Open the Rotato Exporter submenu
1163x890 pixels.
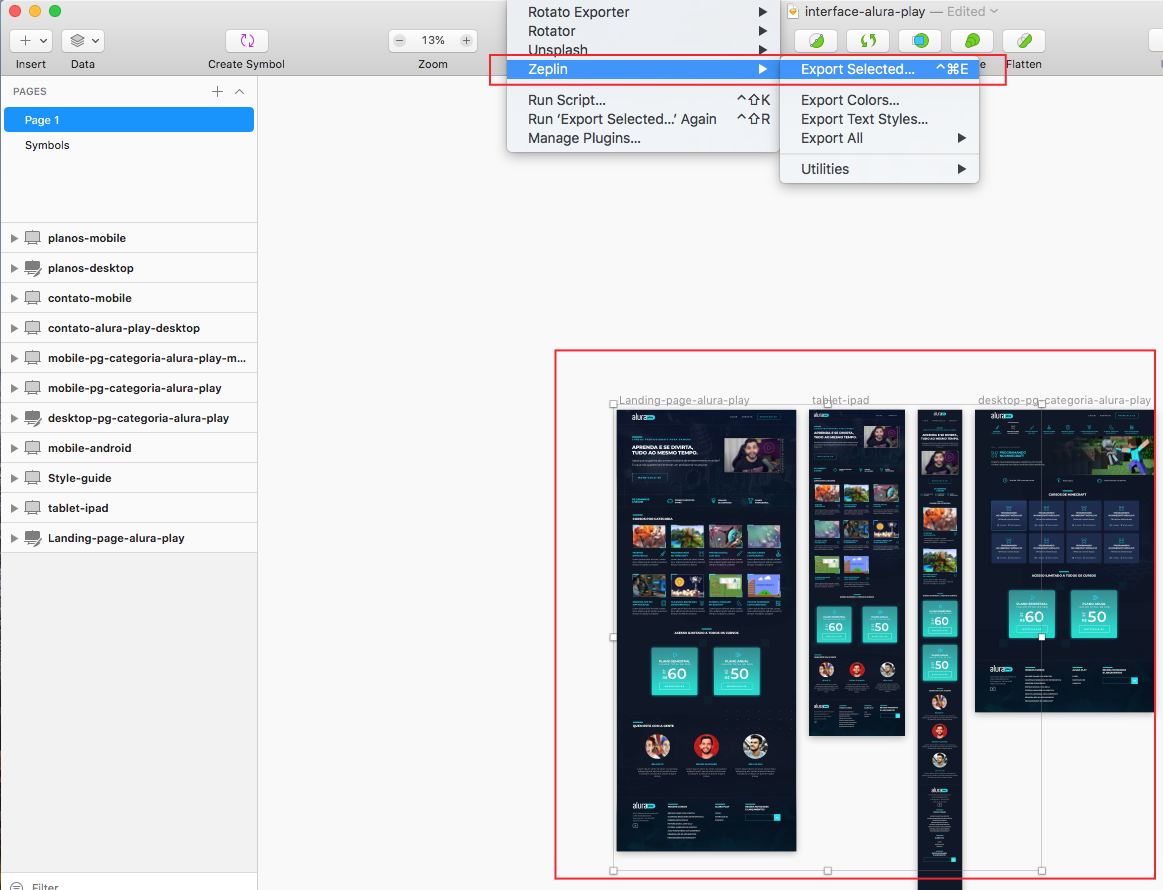(x=643, y=12)
